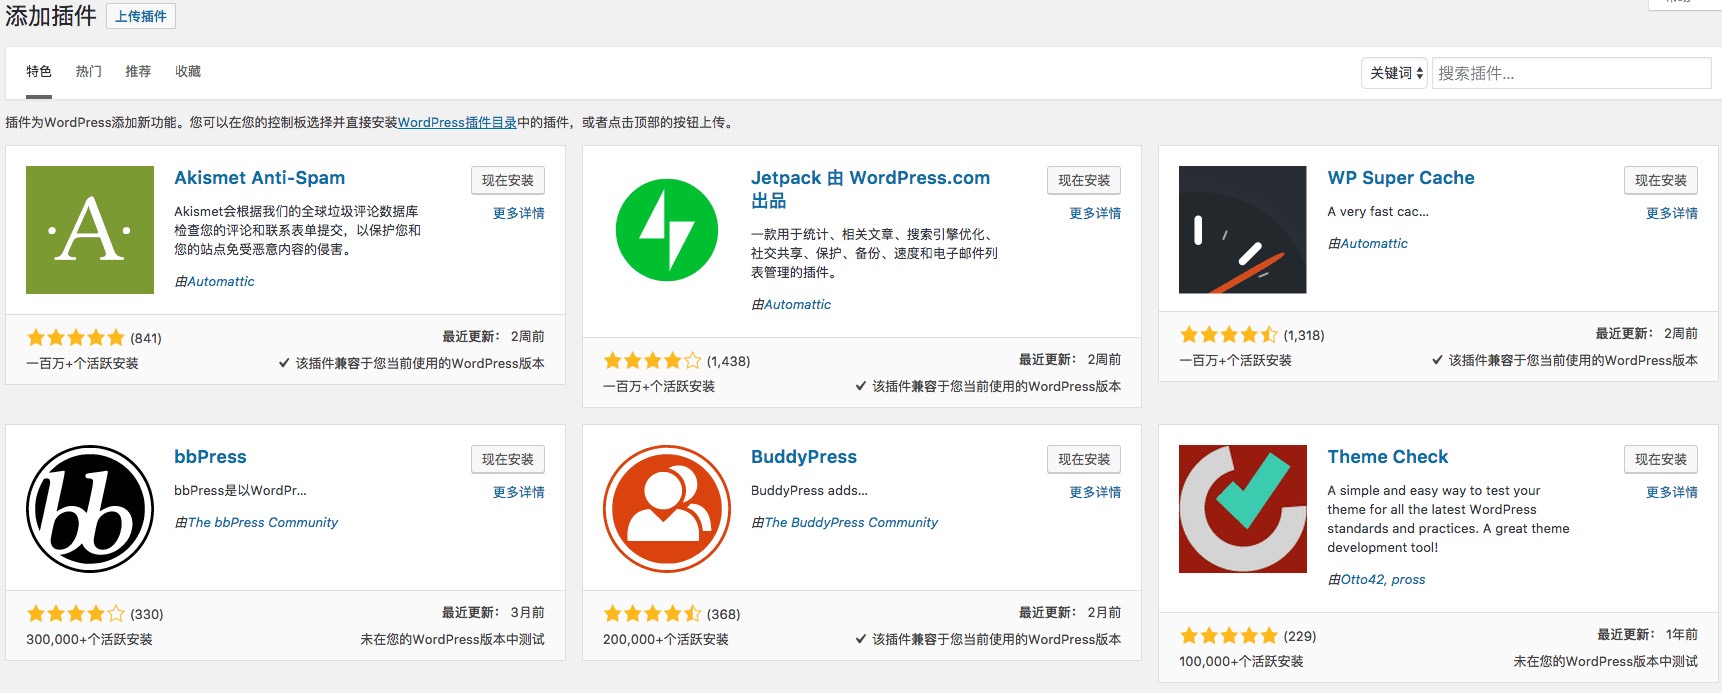Click Automattic author link under Akismet
This screenshot has width=1722, height=693.
point(221,281)
